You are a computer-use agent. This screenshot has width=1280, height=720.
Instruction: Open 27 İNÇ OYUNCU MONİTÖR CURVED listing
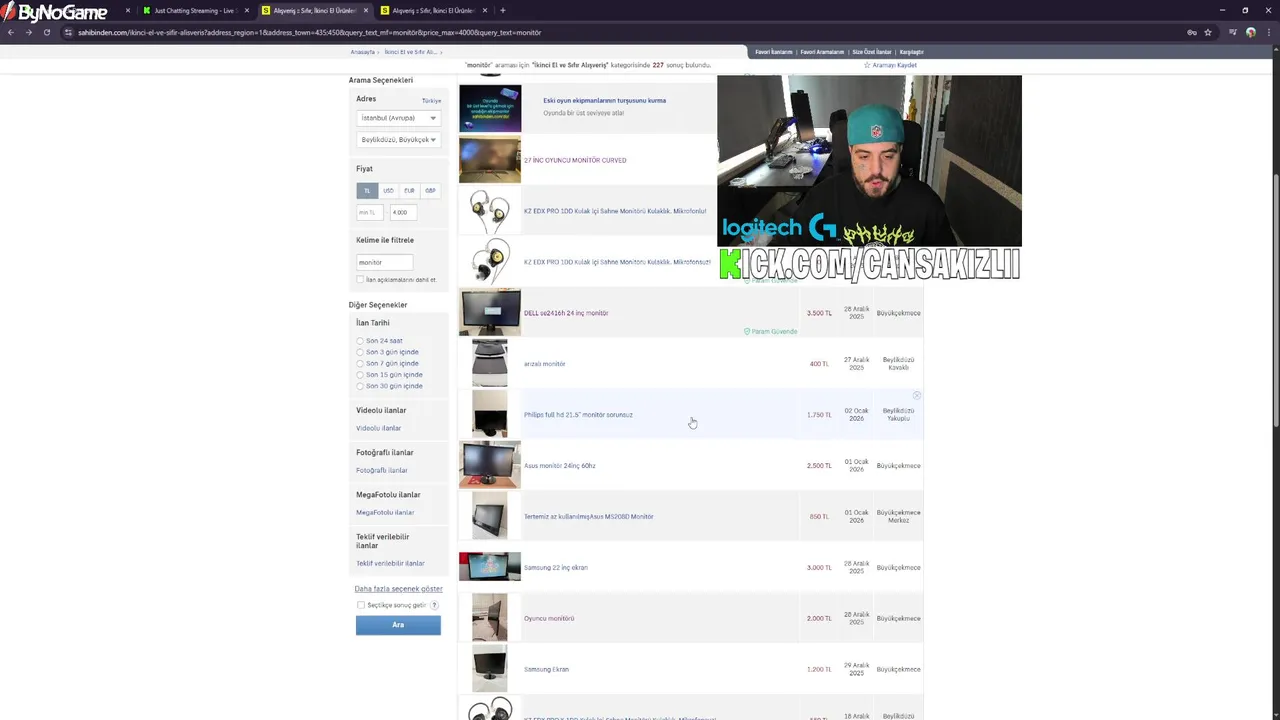pos(575,160)
